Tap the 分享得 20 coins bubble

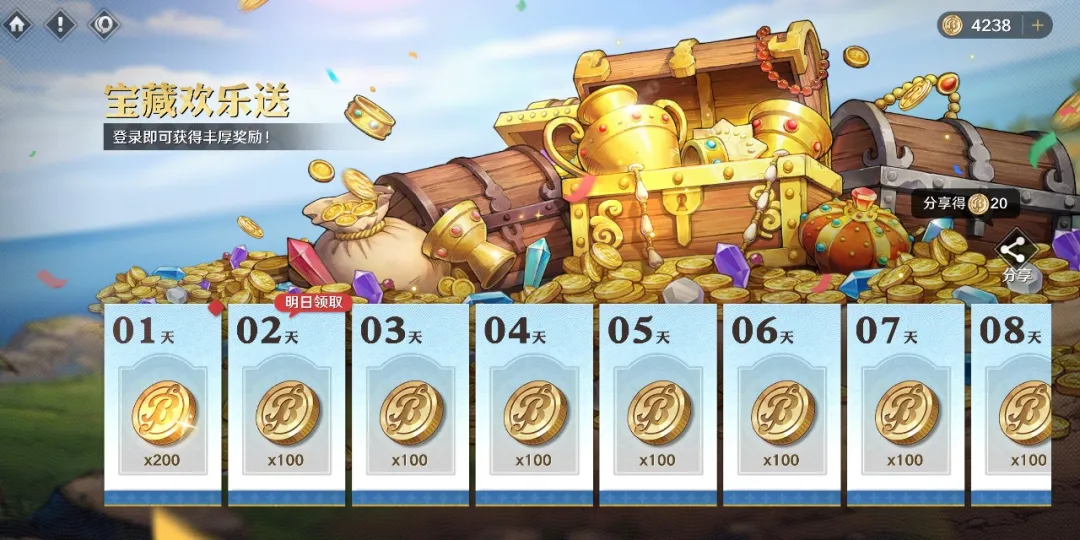pos(966,203)
